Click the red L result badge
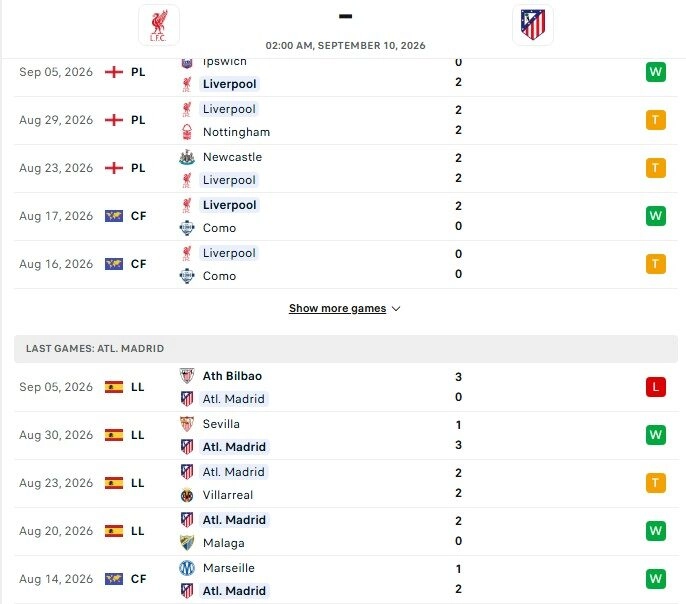Viewport: 686px width, 604px height. (655, 387)
